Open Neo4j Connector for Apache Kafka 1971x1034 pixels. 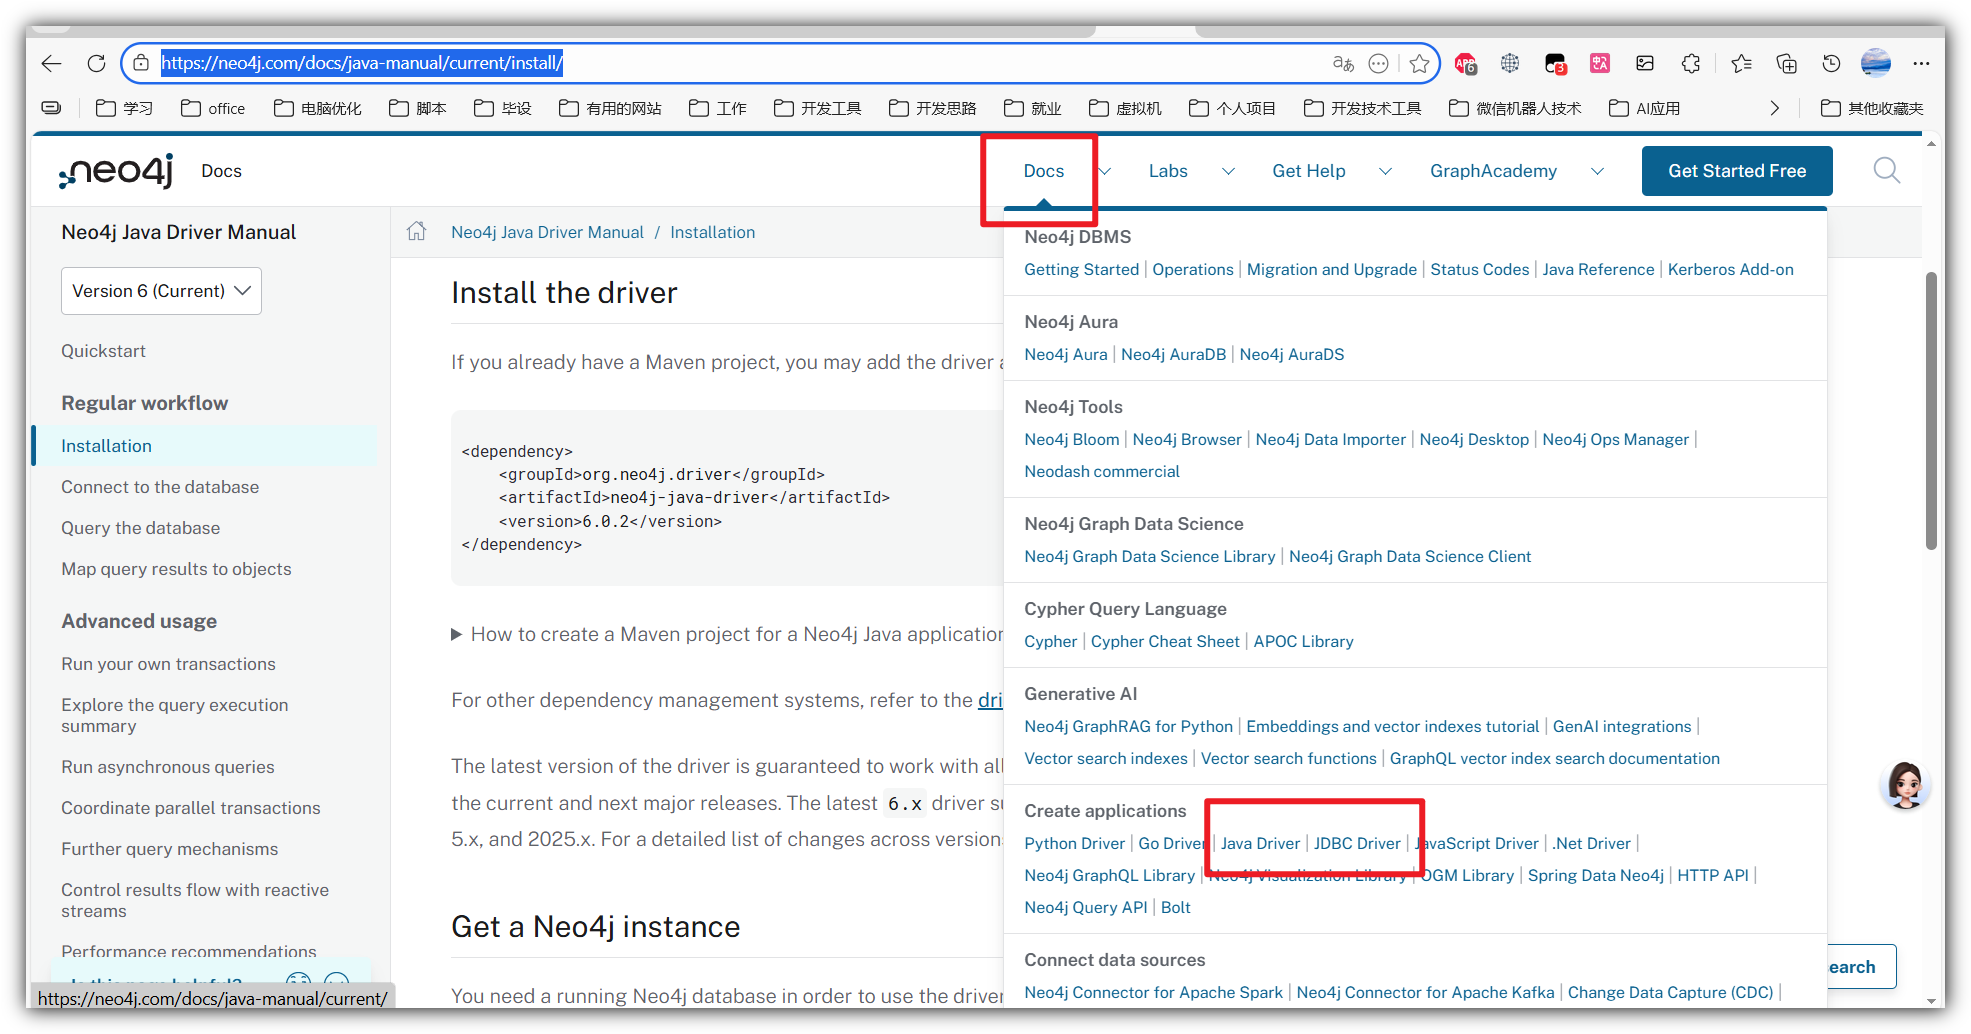tap(1425, 992)
